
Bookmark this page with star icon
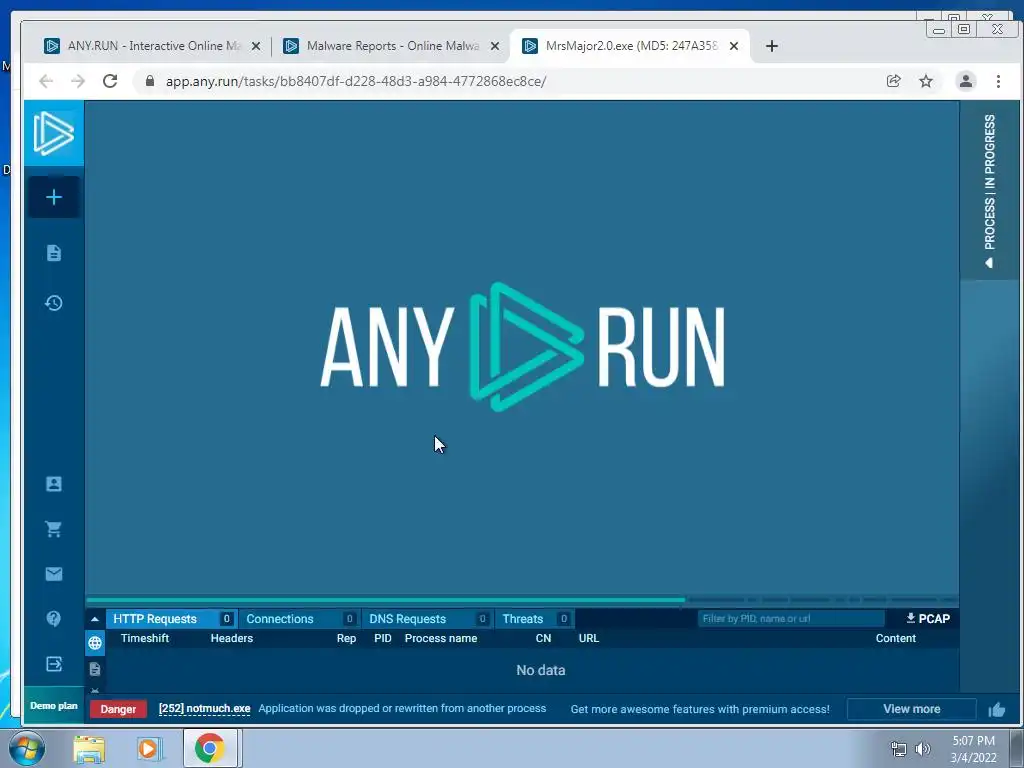pos(926,81)
